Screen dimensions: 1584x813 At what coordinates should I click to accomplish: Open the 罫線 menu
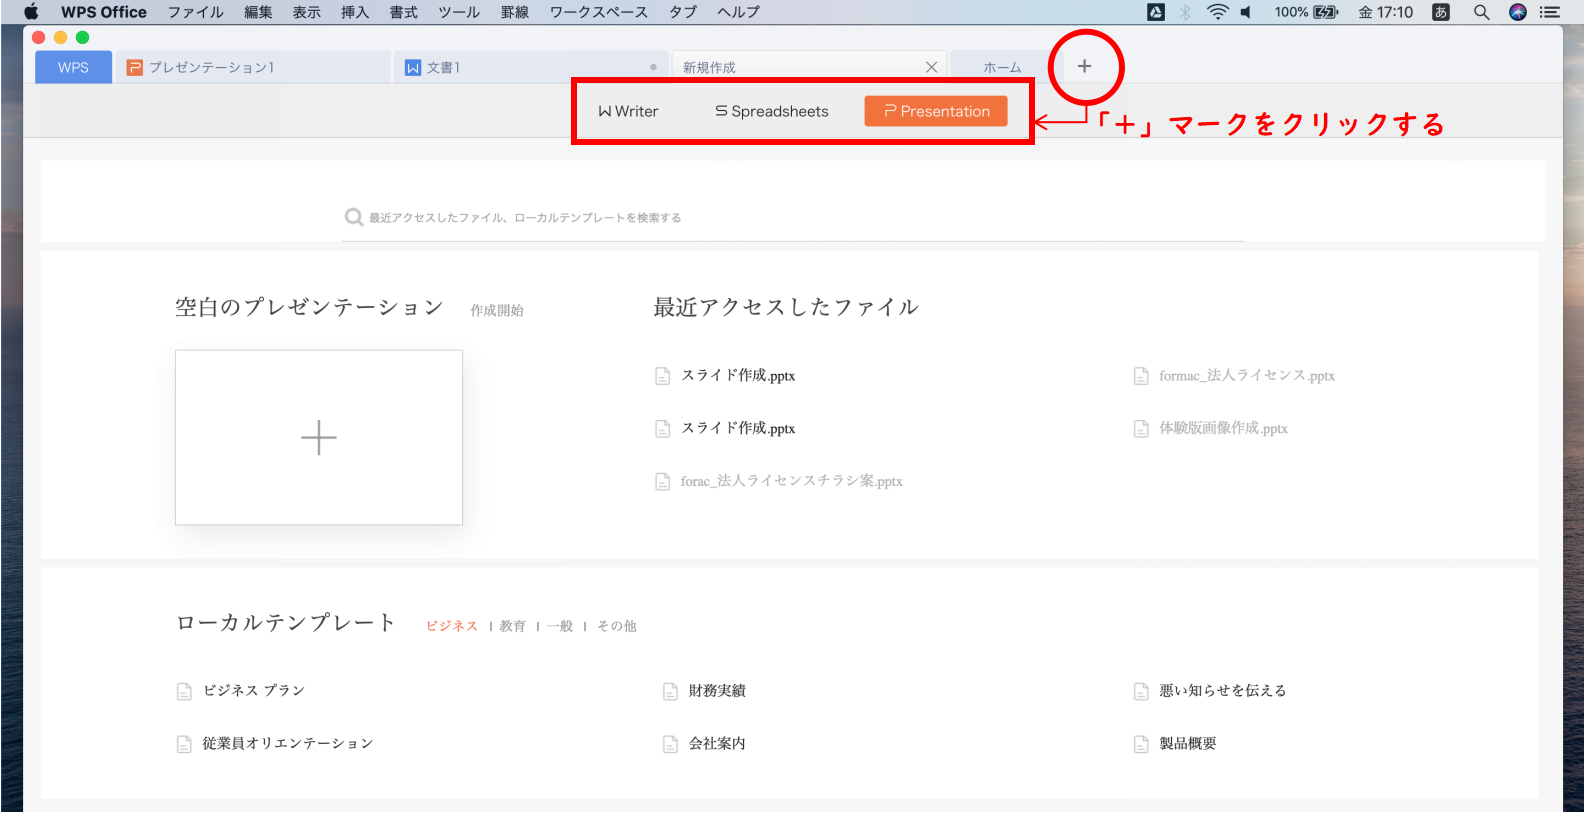[515, 12]
